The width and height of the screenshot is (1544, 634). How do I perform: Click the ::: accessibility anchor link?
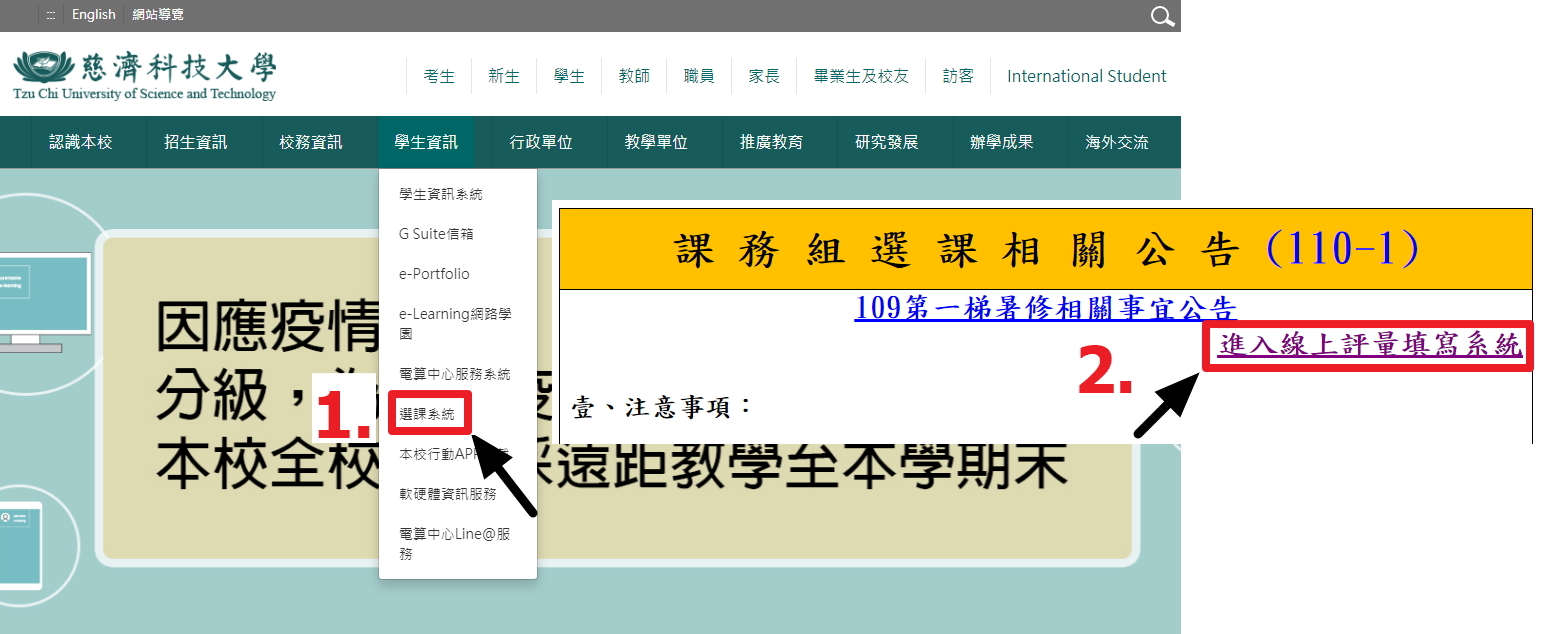[50, 15]
